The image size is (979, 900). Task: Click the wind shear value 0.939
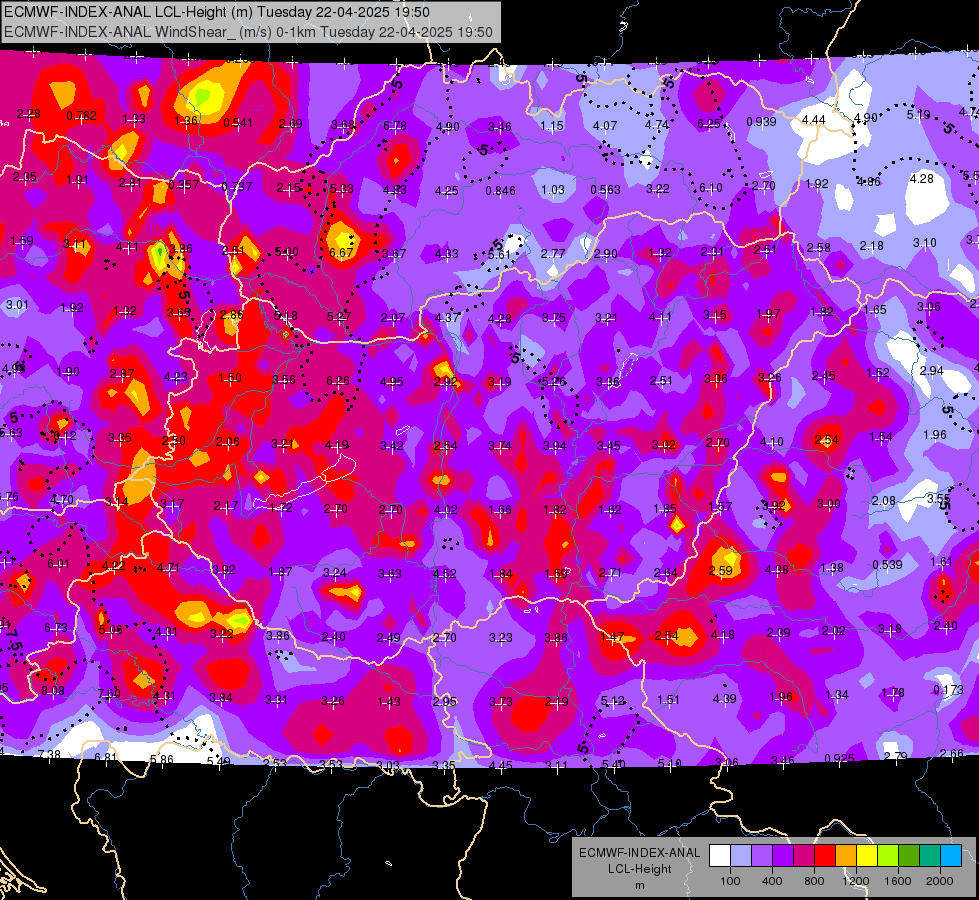(761, 122)
